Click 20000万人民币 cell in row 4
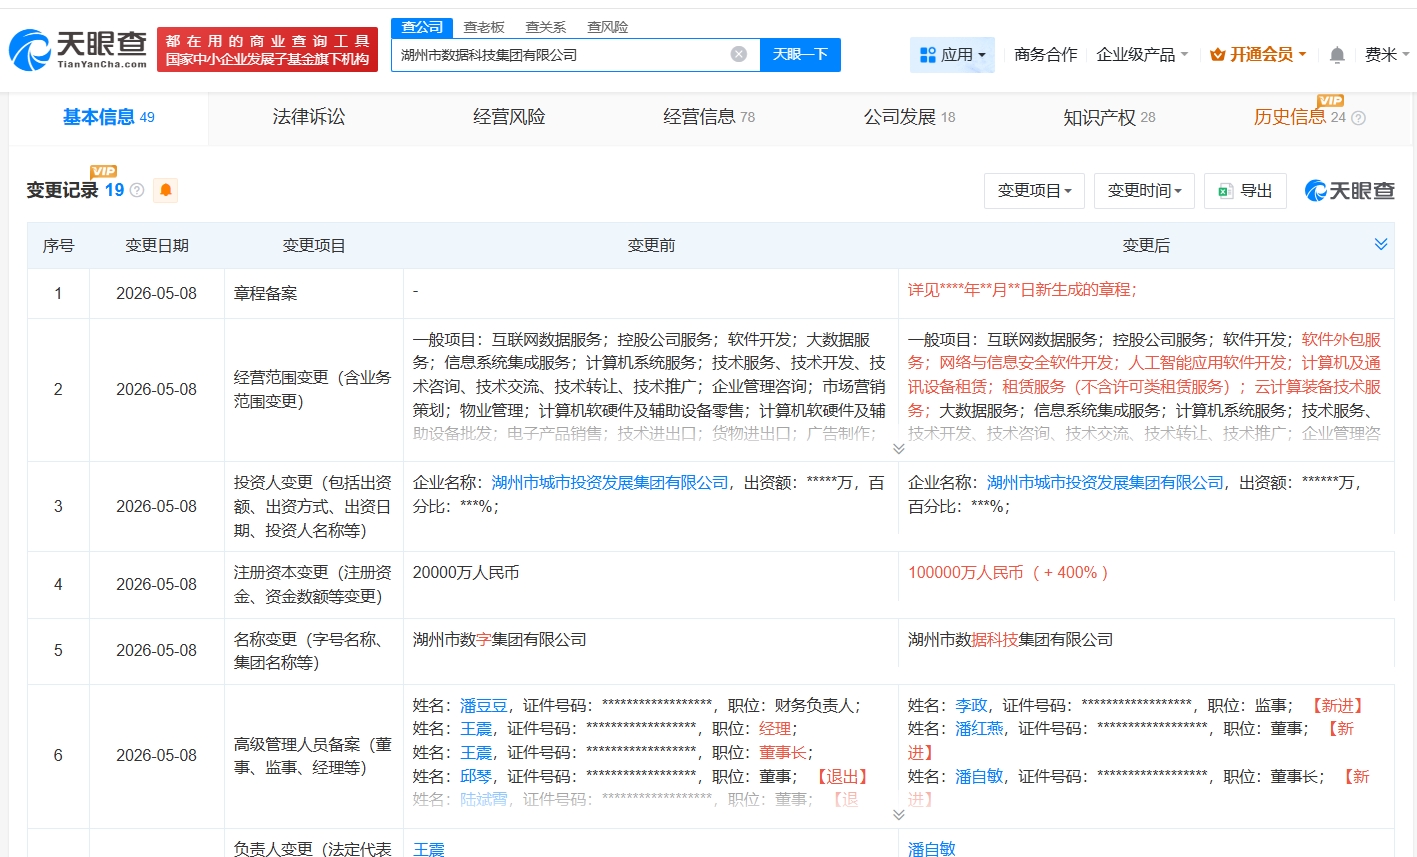 (x=466, y=573)
